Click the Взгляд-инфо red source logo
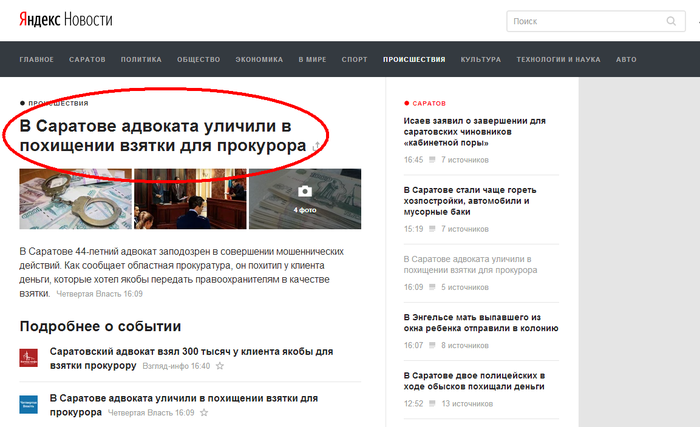 pos(30,358)
